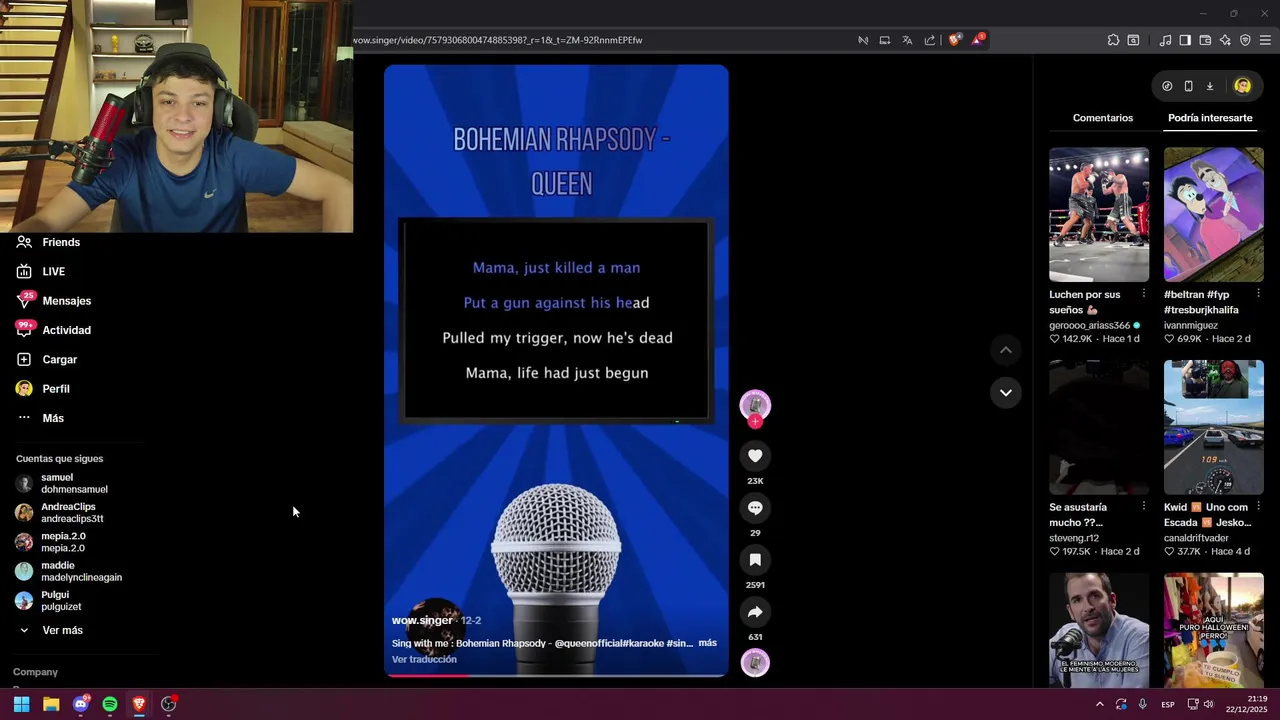1280x720 pixels.
Task: Click the ESP language indicator
Action: (x=1168, y=704)
